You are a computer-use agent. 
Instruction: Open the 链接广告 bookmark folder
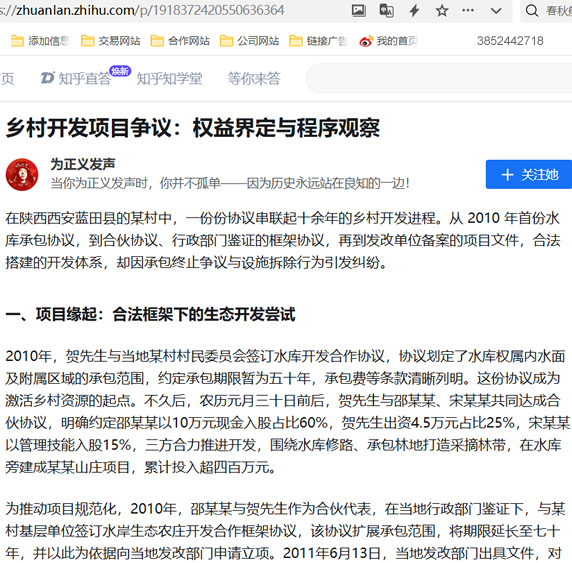click(x=318, y=41)
